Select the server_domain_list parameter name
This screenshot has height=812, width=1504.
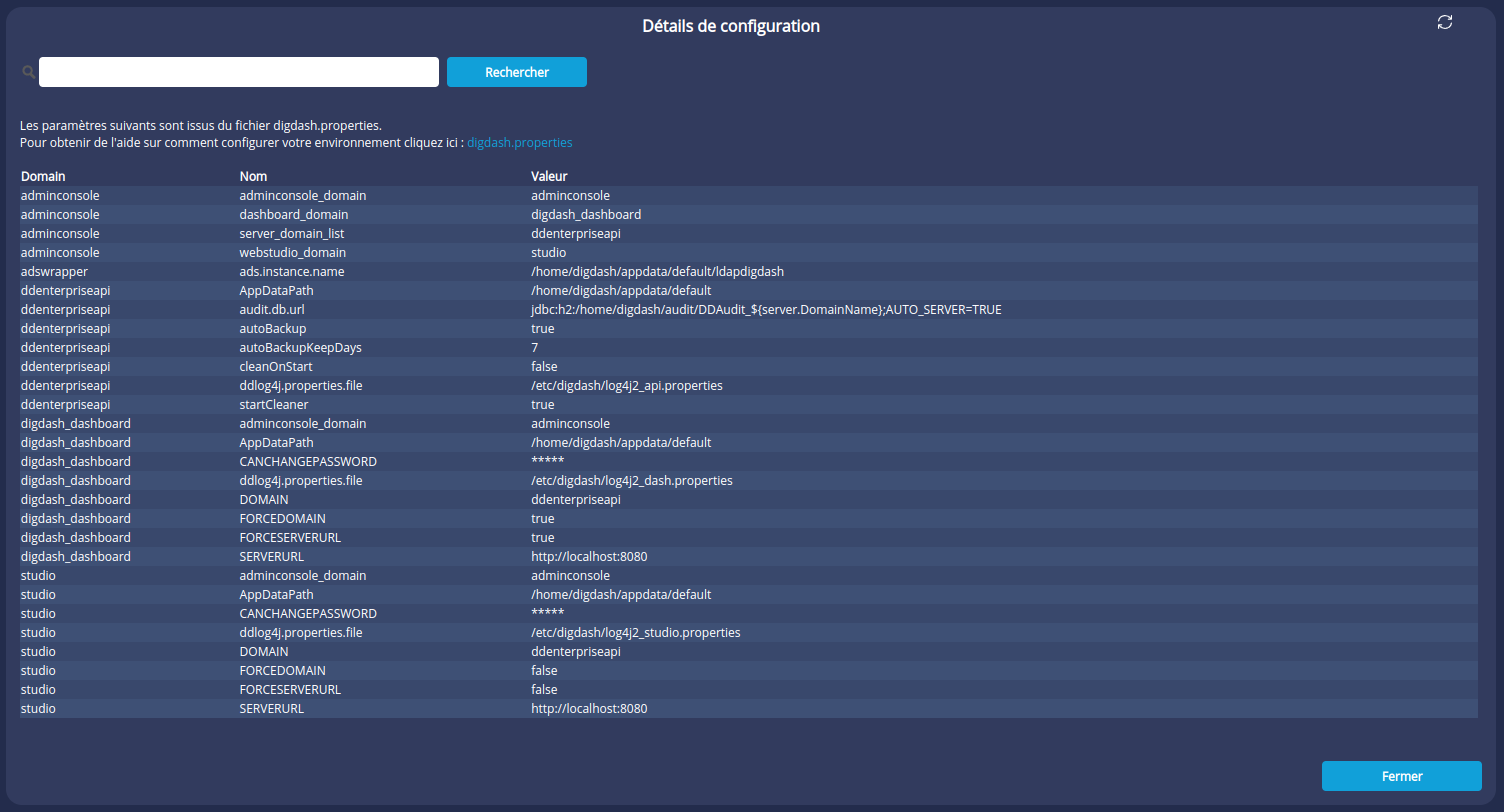(292, 234)
